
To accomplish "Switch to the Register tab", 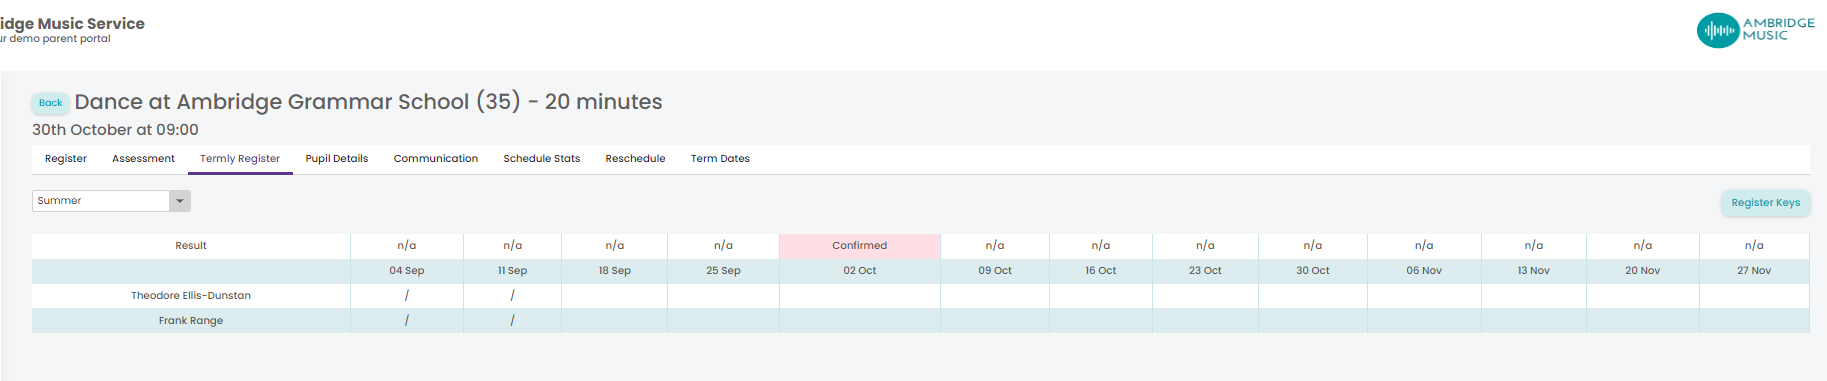I will click(x=66, y=159).
